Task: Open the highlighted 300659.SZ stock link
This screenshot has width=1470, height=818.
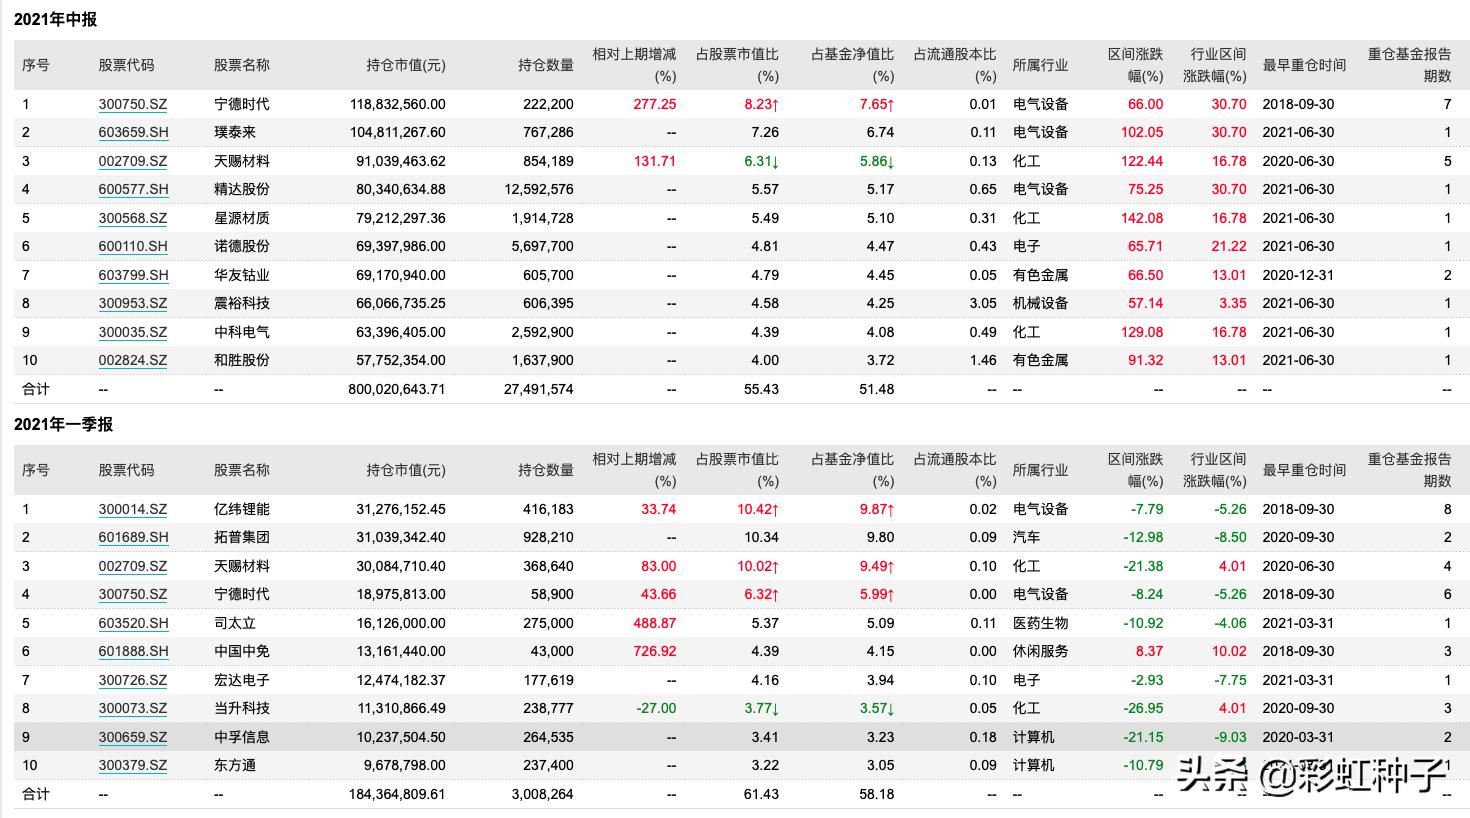Action: [132, 737]
